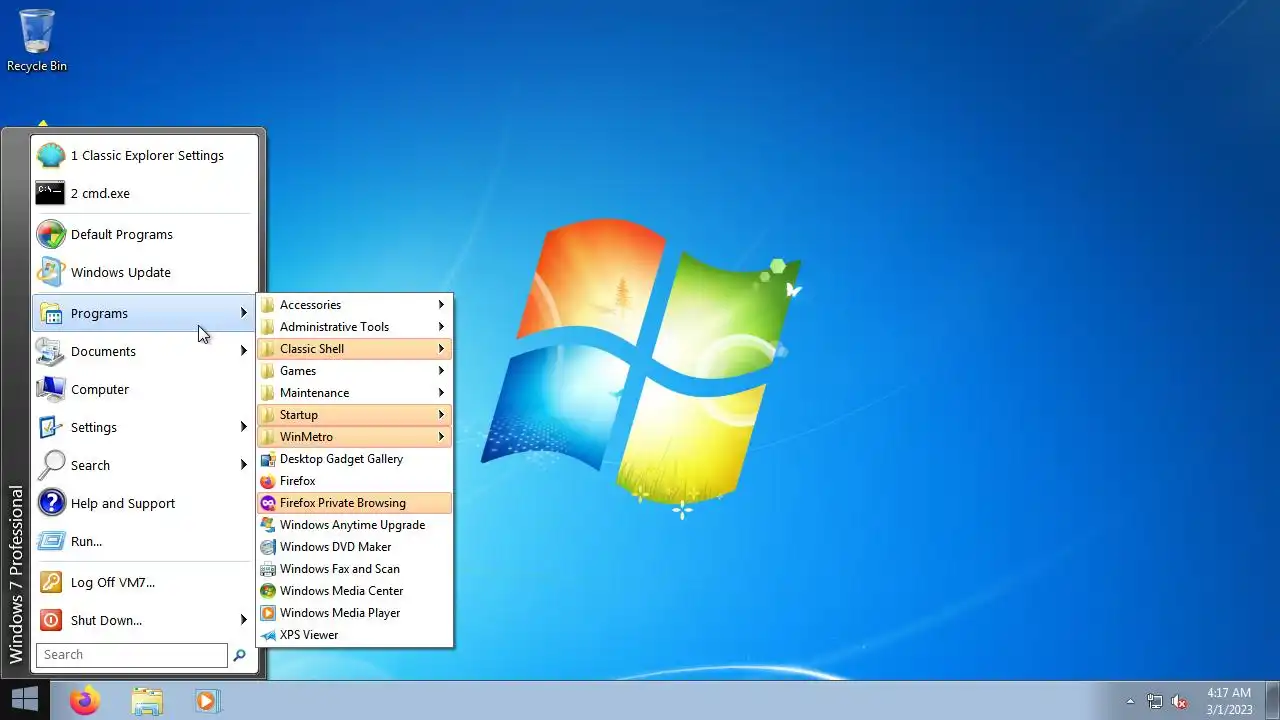Open the Recycle Bin desktop icon
The image size is (1280, 720).
pos(37,40)
